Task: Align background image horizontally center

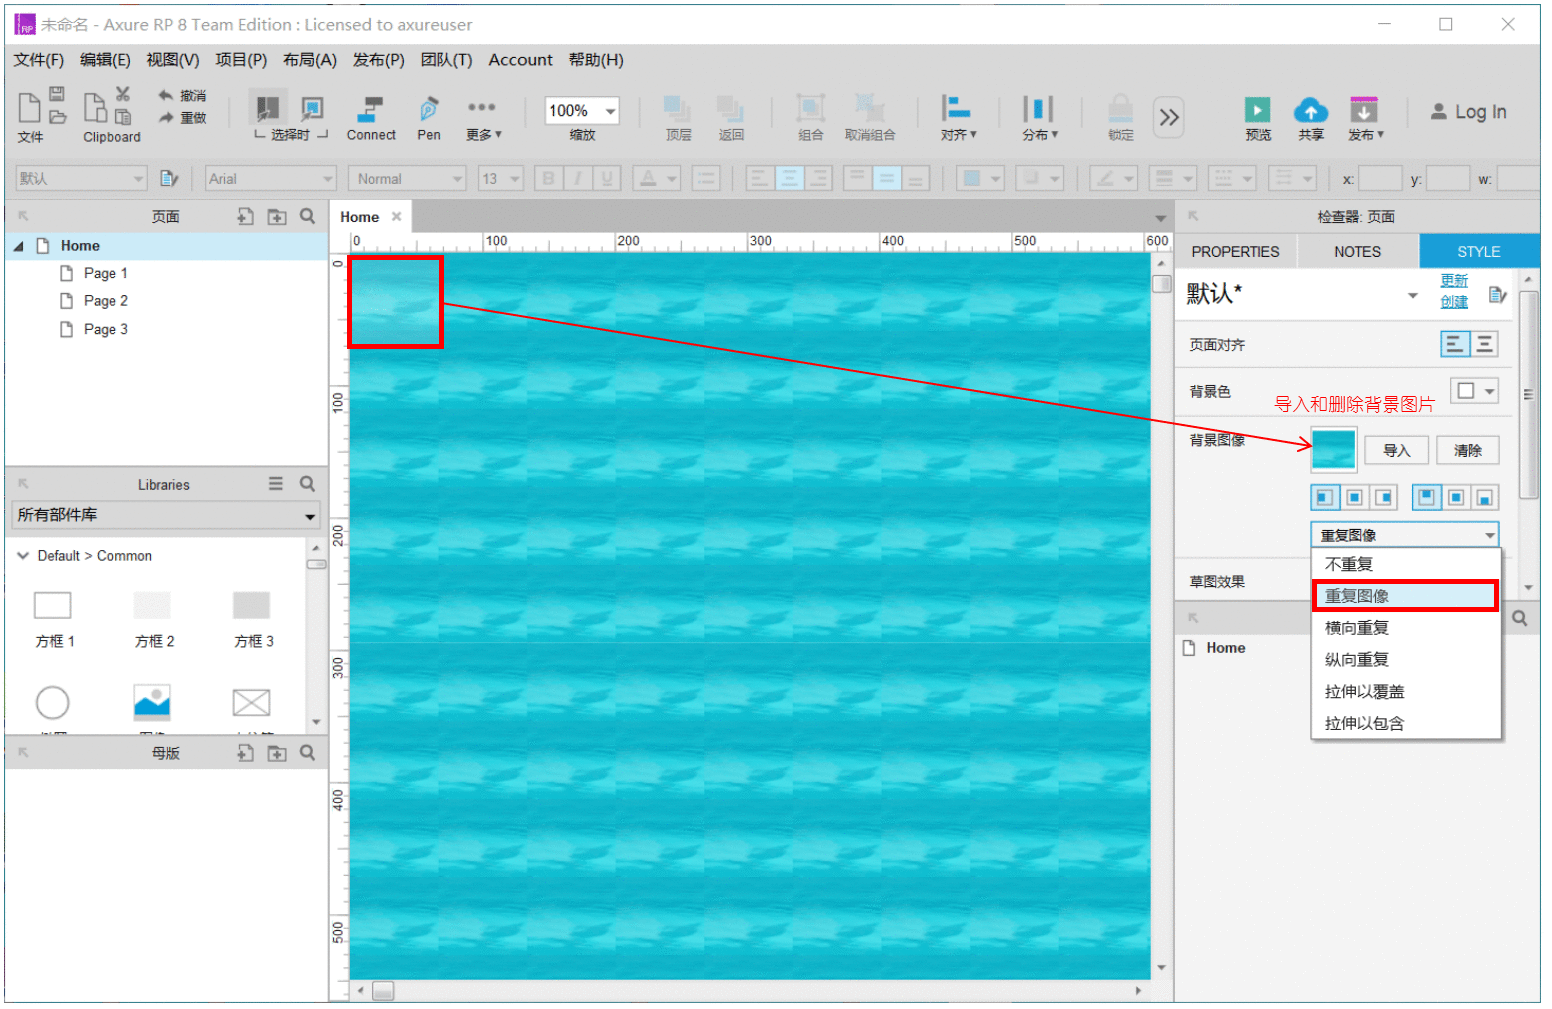Action: click(x=1354, y=497)
